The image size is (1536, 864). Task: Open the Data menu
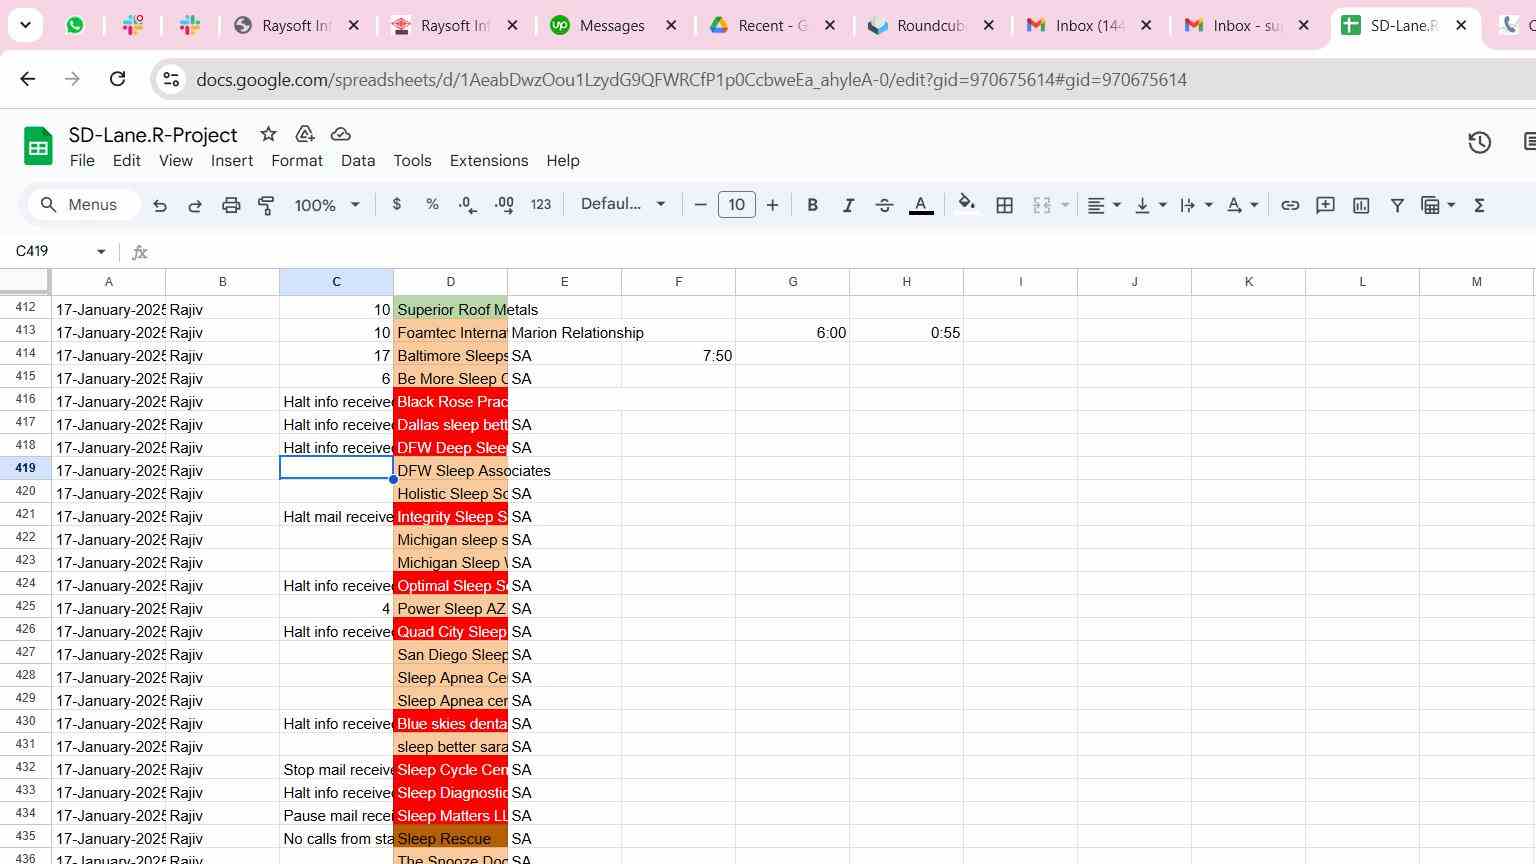358,160
